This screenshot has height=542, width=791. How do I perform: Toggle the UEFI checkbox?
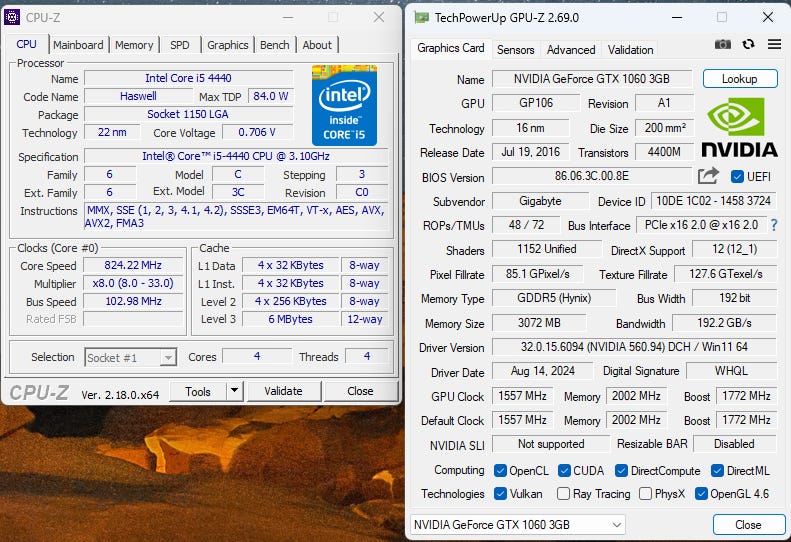[x=737, y=177]
